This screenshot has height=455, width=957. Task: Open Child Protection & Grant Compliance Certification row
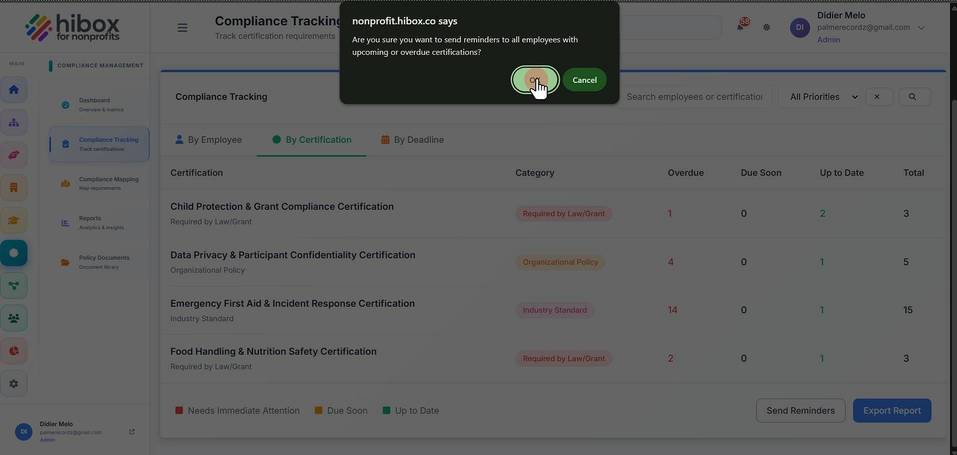552,214
